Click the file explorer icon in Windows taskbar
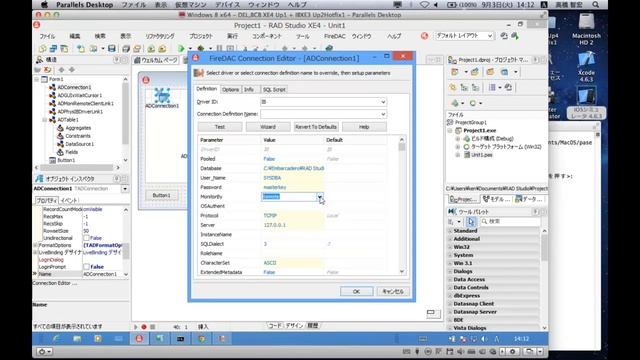The width and height of the screenshot is (640, 360). [77, 338]
